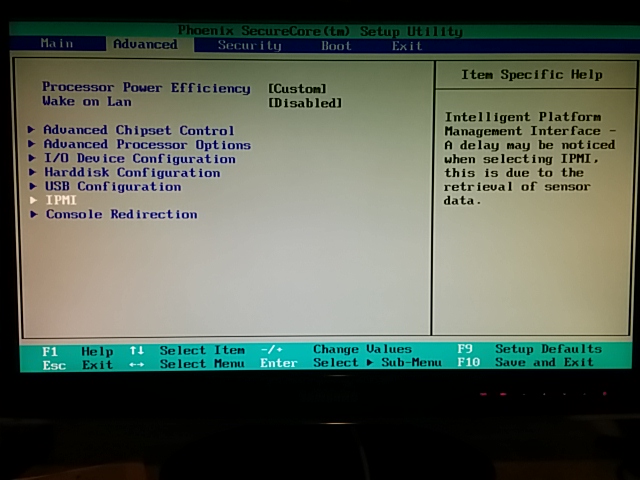Select Processor Power Efficiency label

tap(146, 87)
